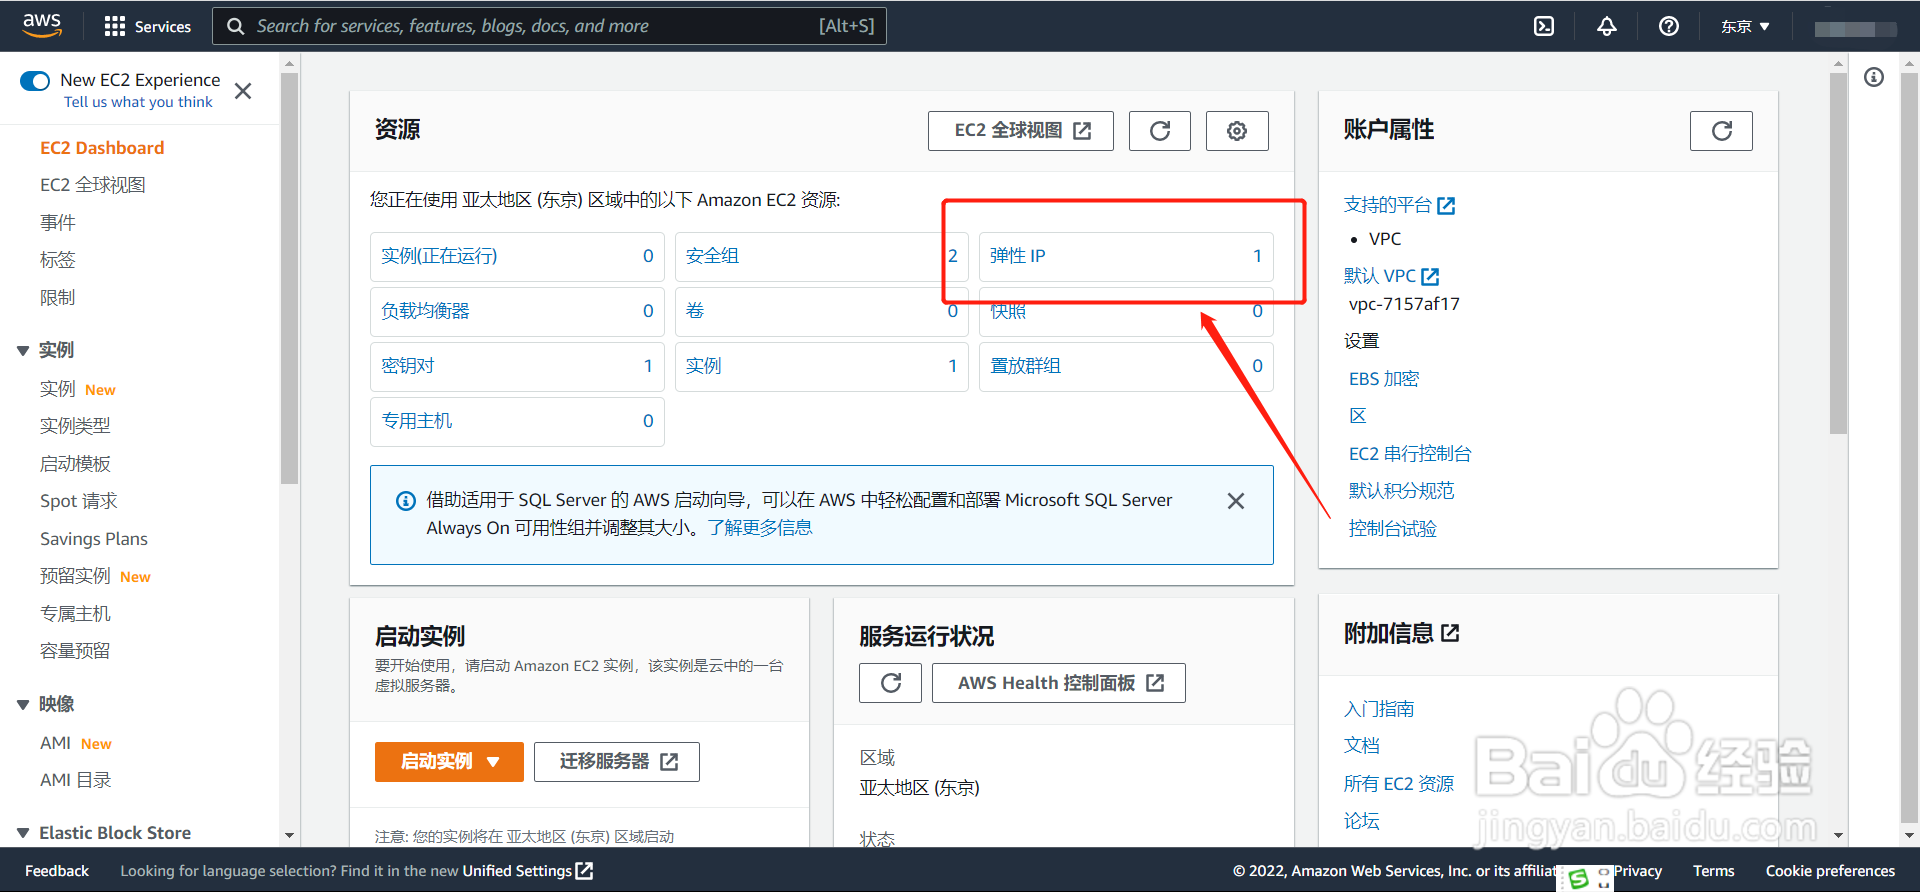Open 容量预留 in the sidebar
Screen dimensions: 1920x892
(x=75, y=651)
